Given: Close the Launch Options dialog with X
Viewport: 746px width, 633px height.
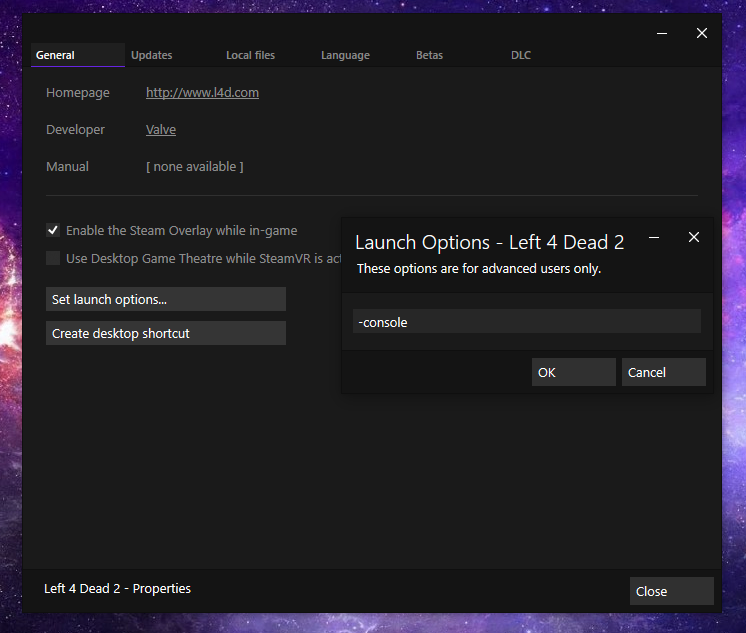Looking at the screenshot, I should [x=694, y=237].
